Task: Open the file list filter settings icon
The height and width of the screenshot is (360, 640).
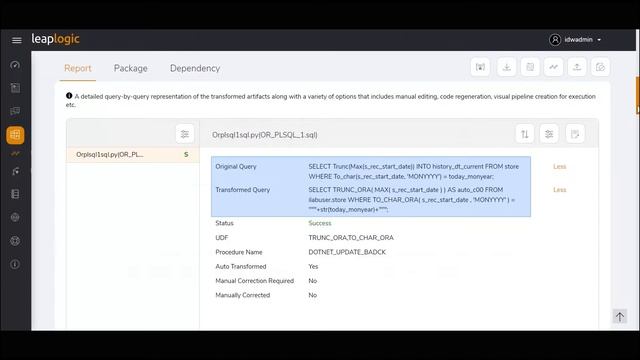Action: pyautogui.click(x=185, y=134)
